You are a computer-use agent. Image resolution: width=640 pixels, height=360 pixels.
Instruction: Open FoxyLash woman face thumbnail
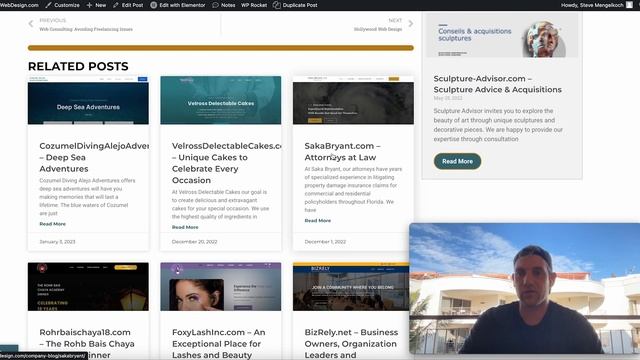[x=221, y=287]
